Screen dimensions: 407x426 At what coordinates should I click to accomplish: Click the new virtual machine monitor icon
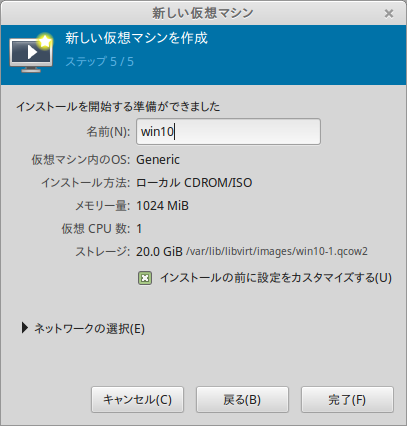pyautogui.click(x=31, y=53)
